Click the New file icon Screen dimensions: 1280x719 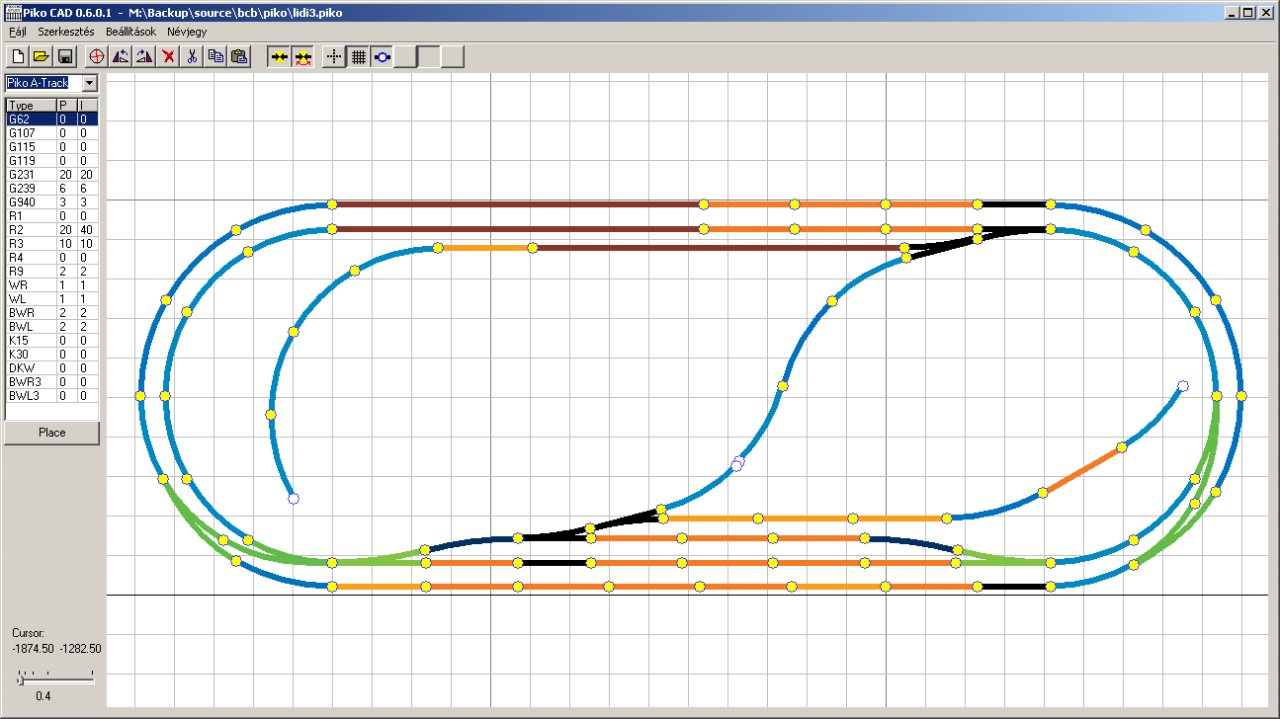(x=17, y=57)
